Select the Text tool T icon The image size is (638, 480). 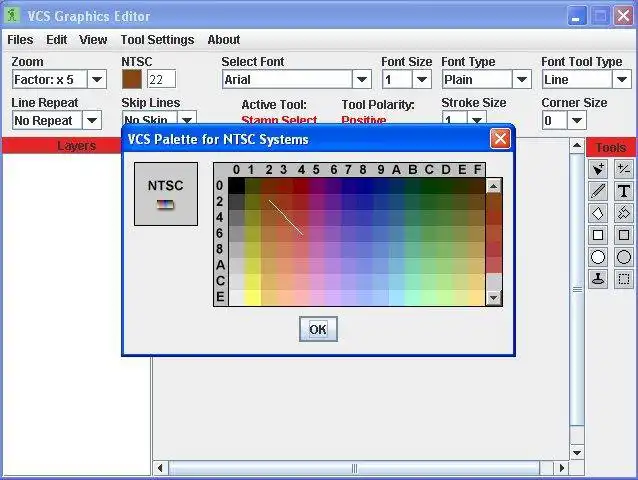pyautogui.click(x=624, y=191)
